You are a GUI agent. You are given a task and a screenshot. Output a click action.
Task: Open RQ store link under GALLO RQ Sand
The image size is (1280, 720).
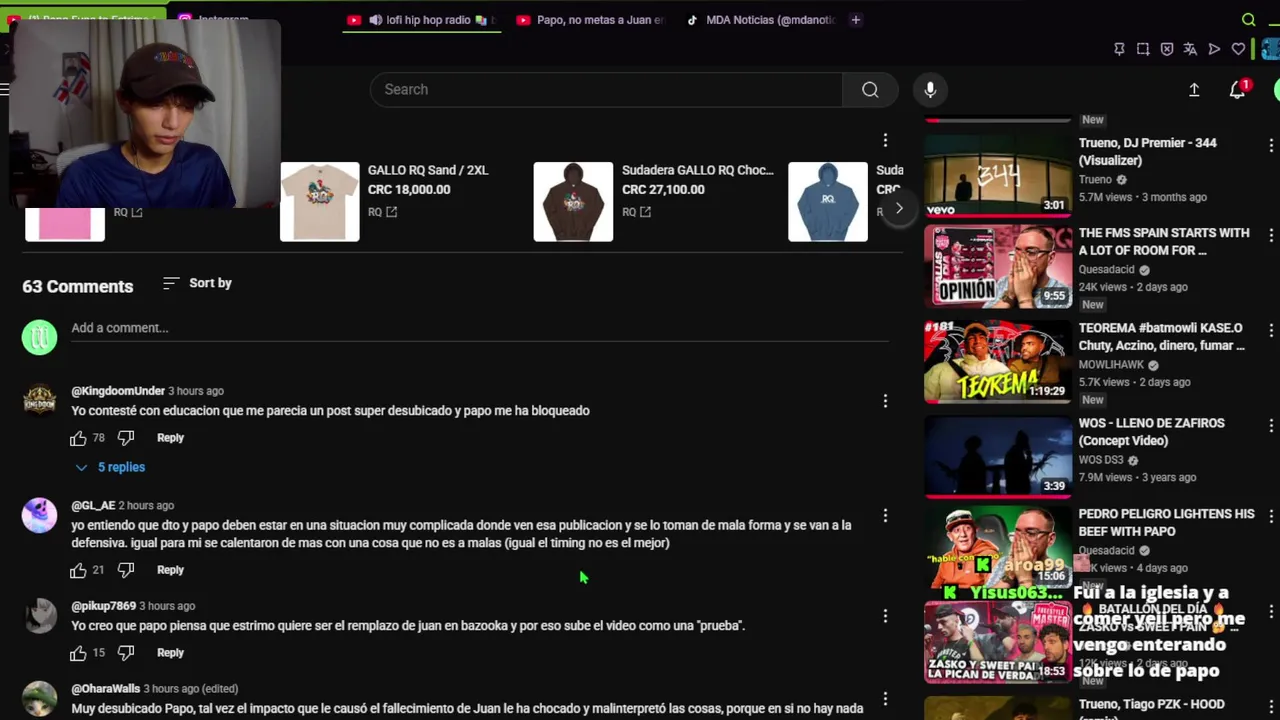(x=382, y=212)
